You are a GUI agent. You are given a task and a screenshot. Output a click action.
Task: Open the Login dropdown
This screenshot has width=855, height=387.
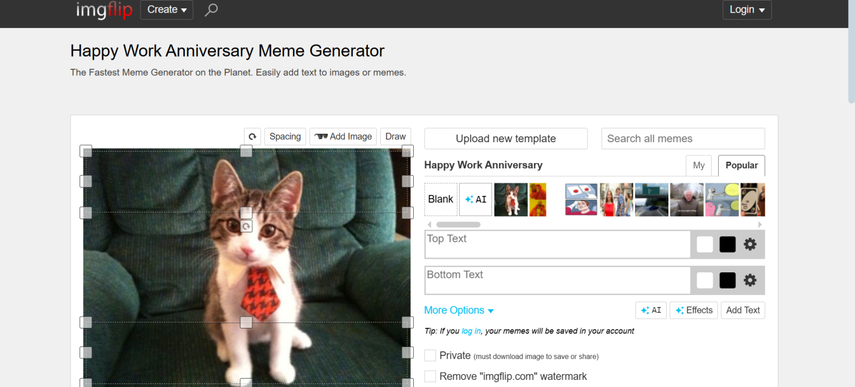point(747,10)
